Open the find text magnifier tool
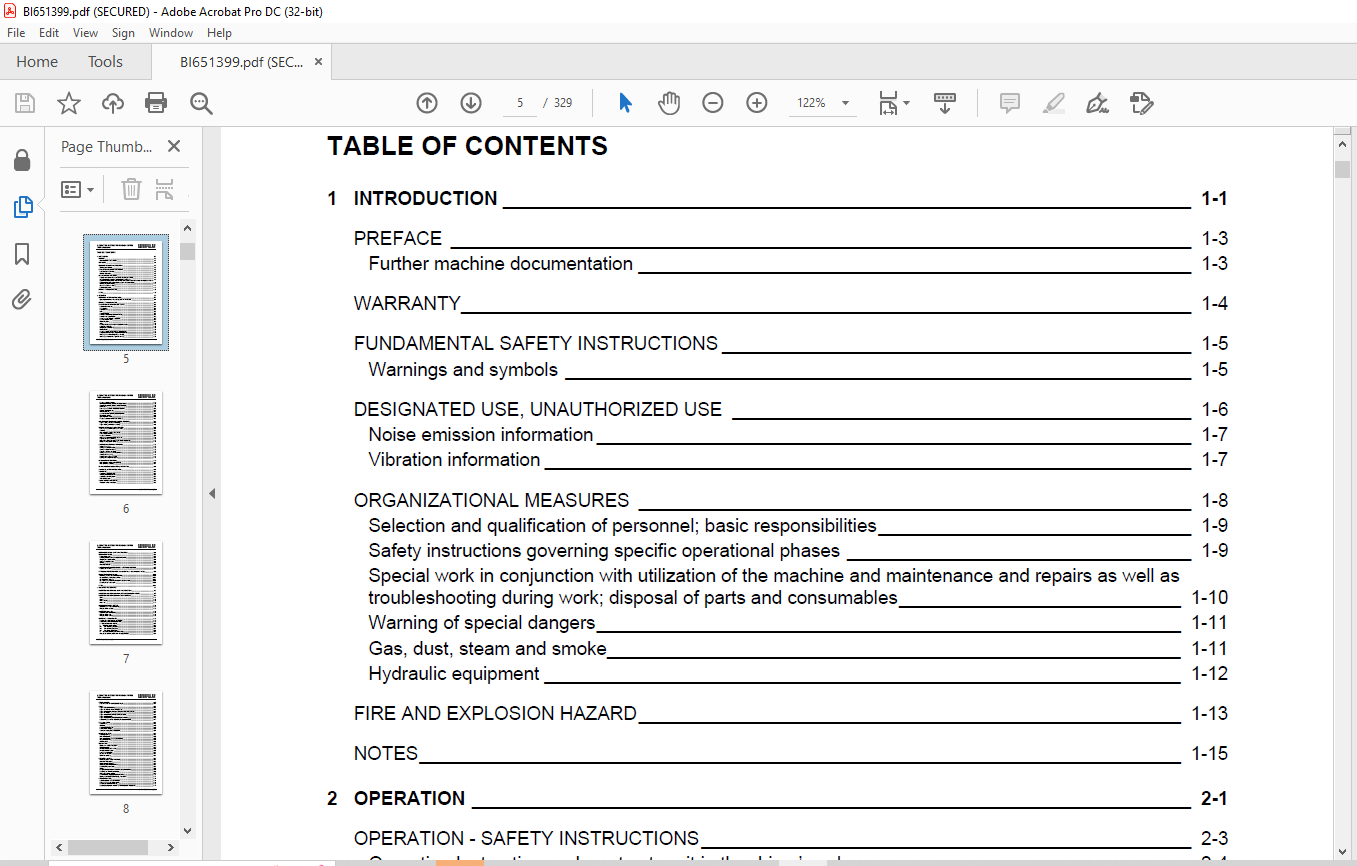The image size is (1357, 866). click(201, 103)
